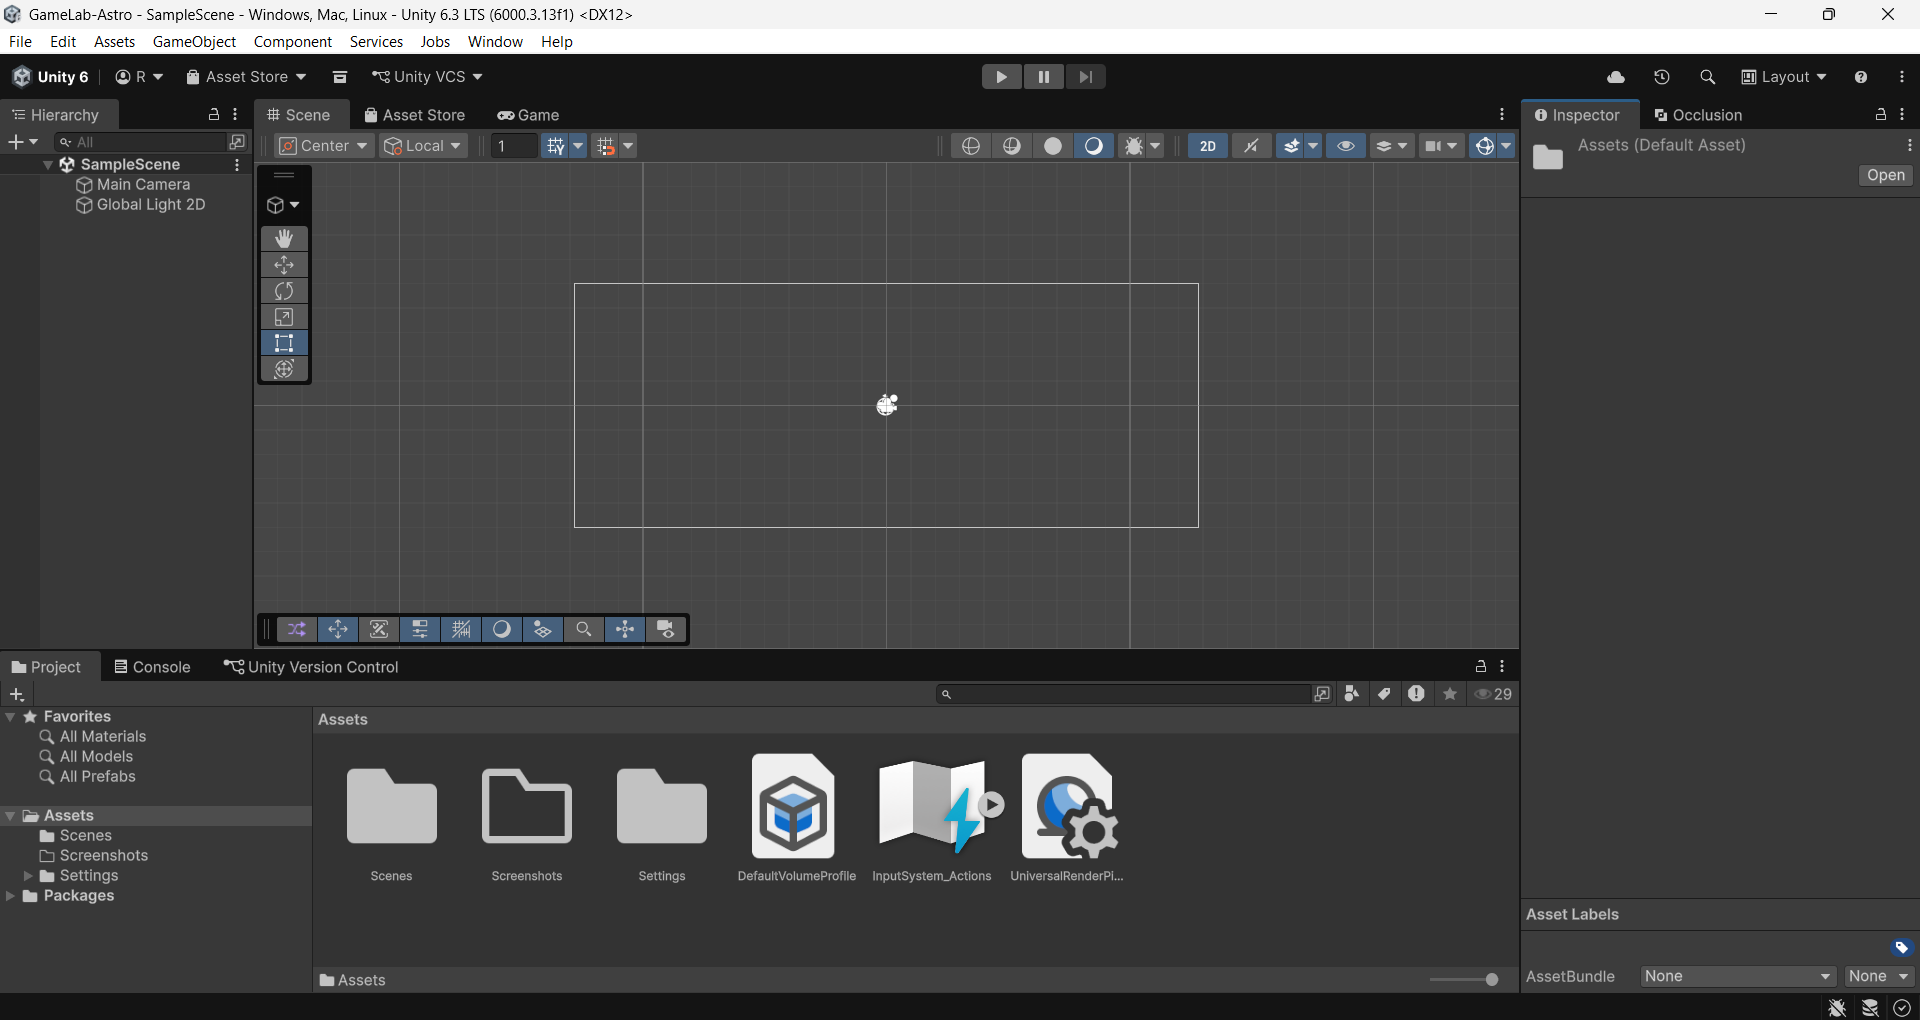Screen dimensions: 1920x1020
Task: Collapse the SampleScene hierarchy
Action: 48,165
